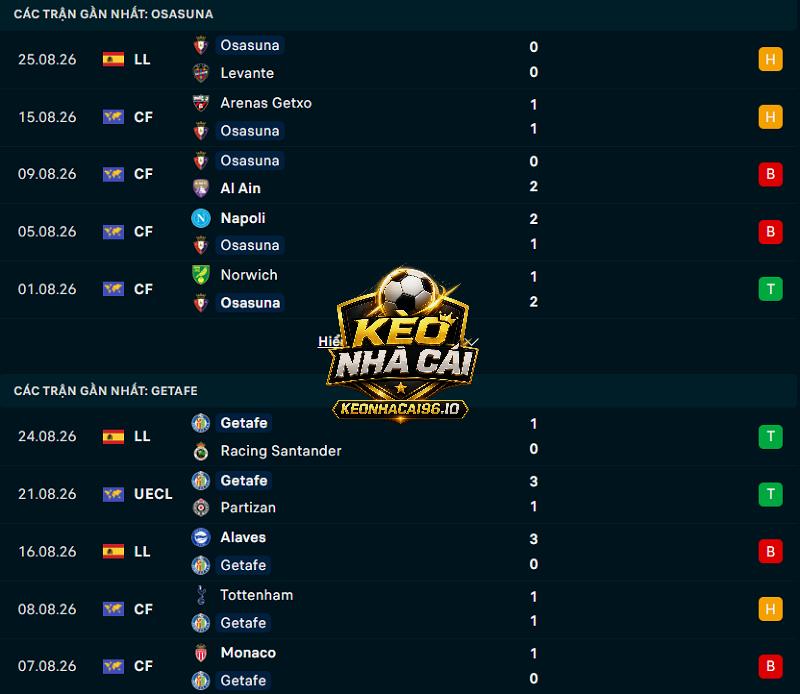Select orange H badge for Levante match
The height and width of the screenshot is (694, 800).
pos(770,59)
